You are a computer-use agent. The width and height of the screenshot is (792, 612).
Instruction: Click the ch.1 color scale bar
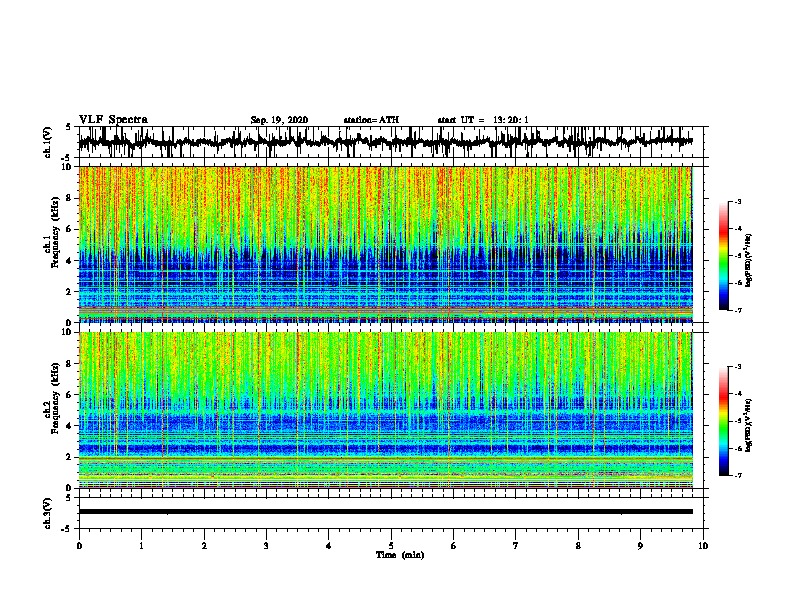[723, 256]
